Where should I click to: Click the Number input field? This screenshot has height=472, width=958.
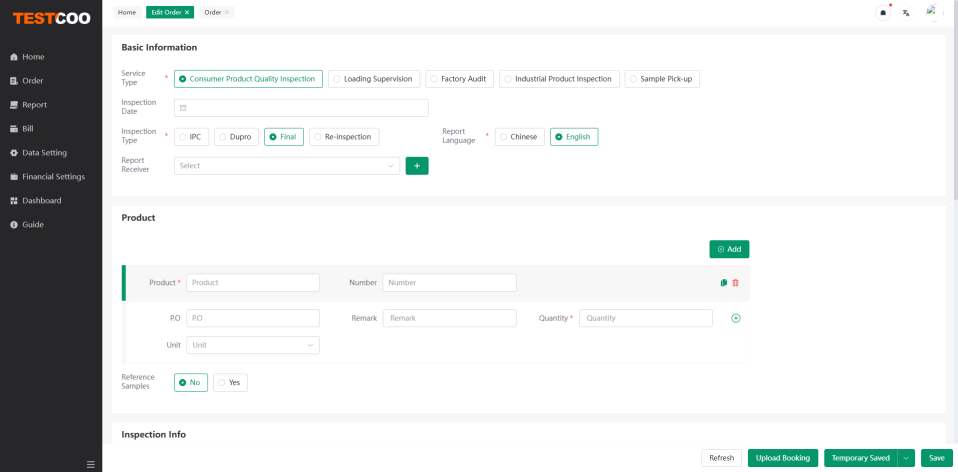point(450,283)
